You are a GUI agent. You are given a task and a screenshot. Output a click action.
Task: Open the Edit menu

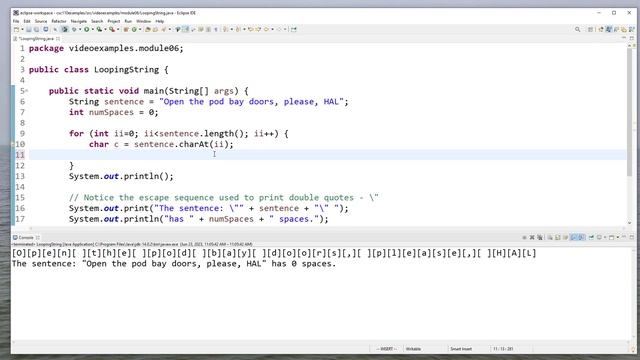tap(27, 21)
